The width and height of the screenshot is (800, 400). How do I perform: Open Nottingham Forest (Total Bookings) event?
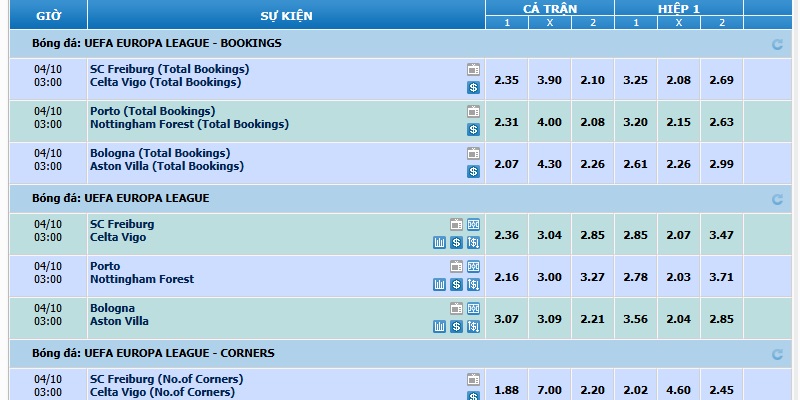189,124
